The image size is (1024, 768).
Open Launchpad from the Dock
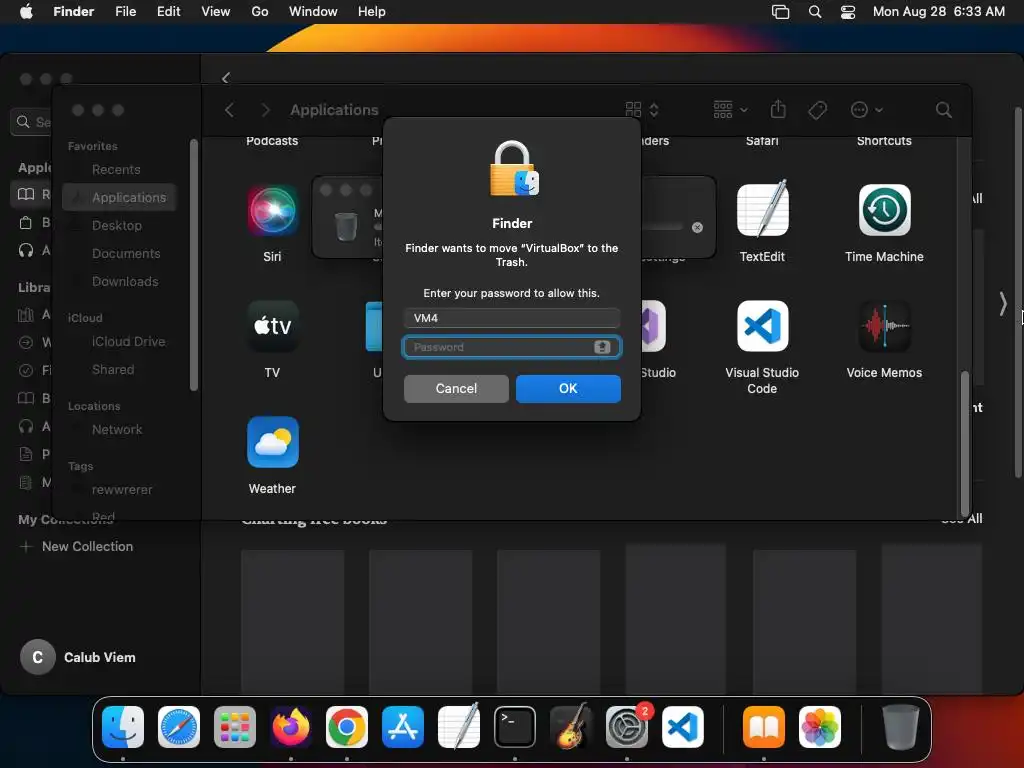[235, 727]
